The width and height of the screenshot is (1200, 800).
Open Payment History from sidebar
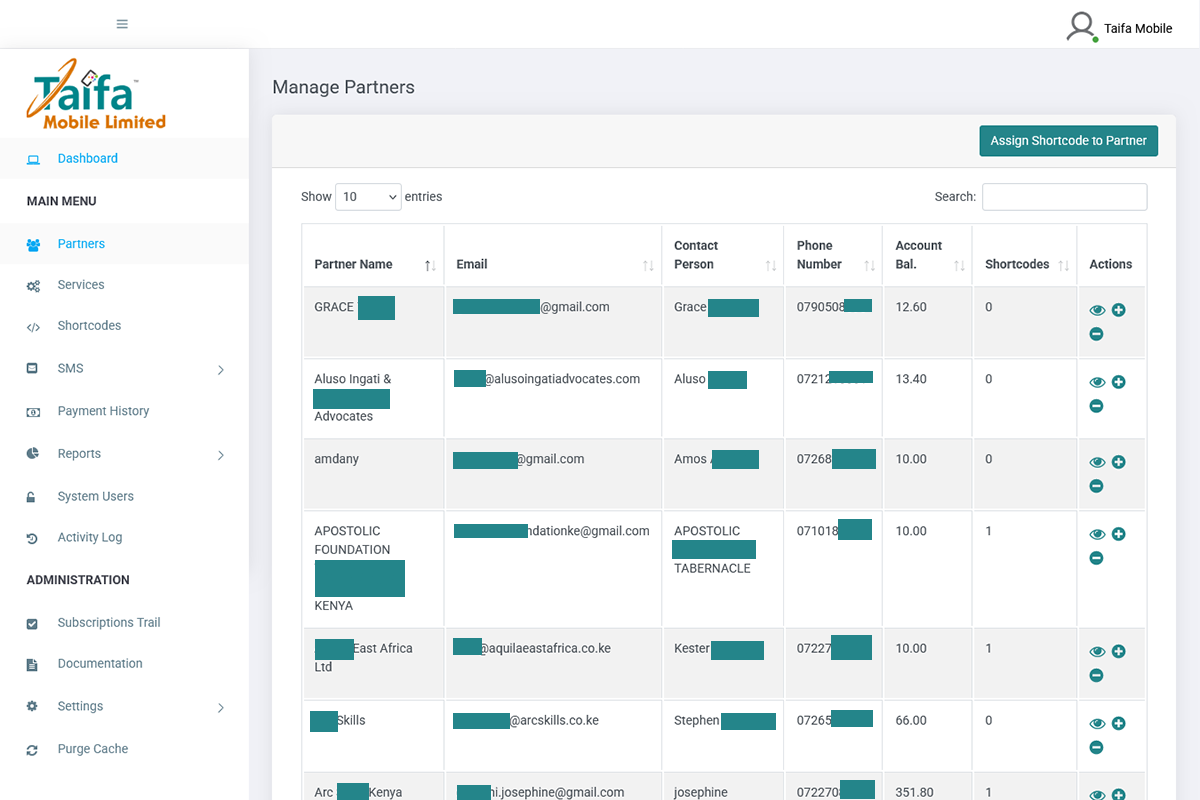103,411
